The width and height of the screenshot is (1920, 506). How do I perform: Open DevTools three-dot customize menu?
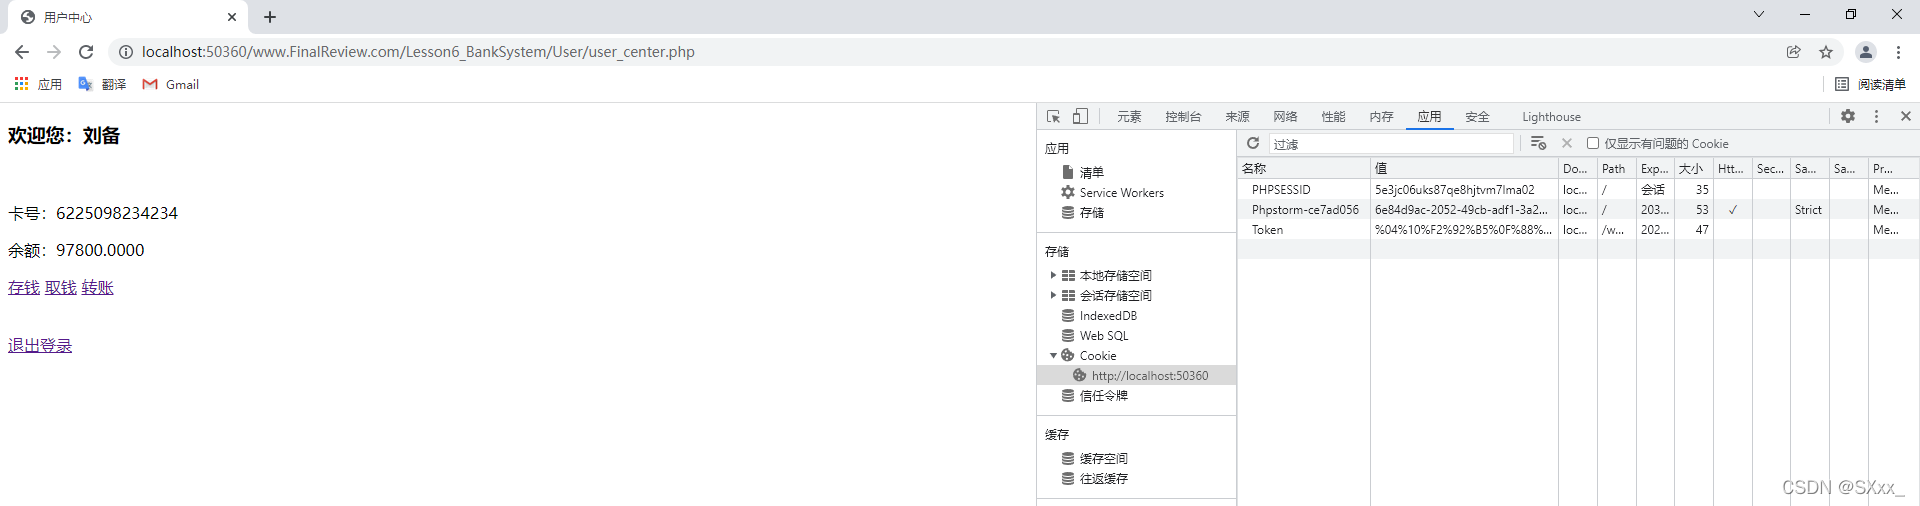[1876, 116]
